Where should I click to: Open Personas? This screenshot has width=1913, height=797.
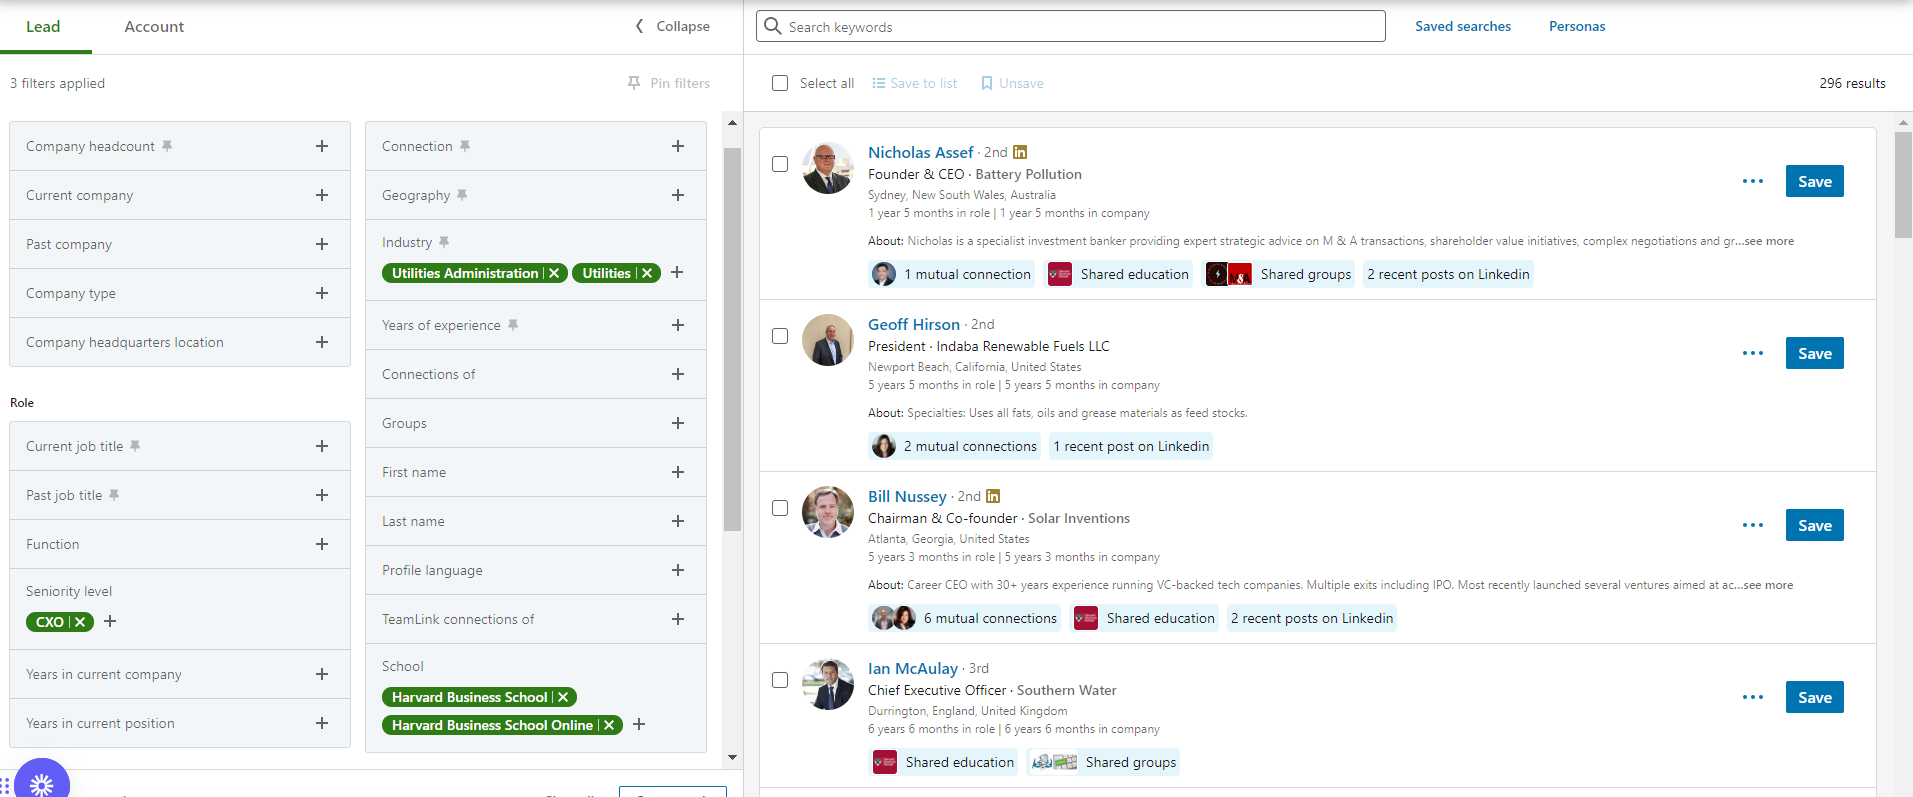[1577, 26]
